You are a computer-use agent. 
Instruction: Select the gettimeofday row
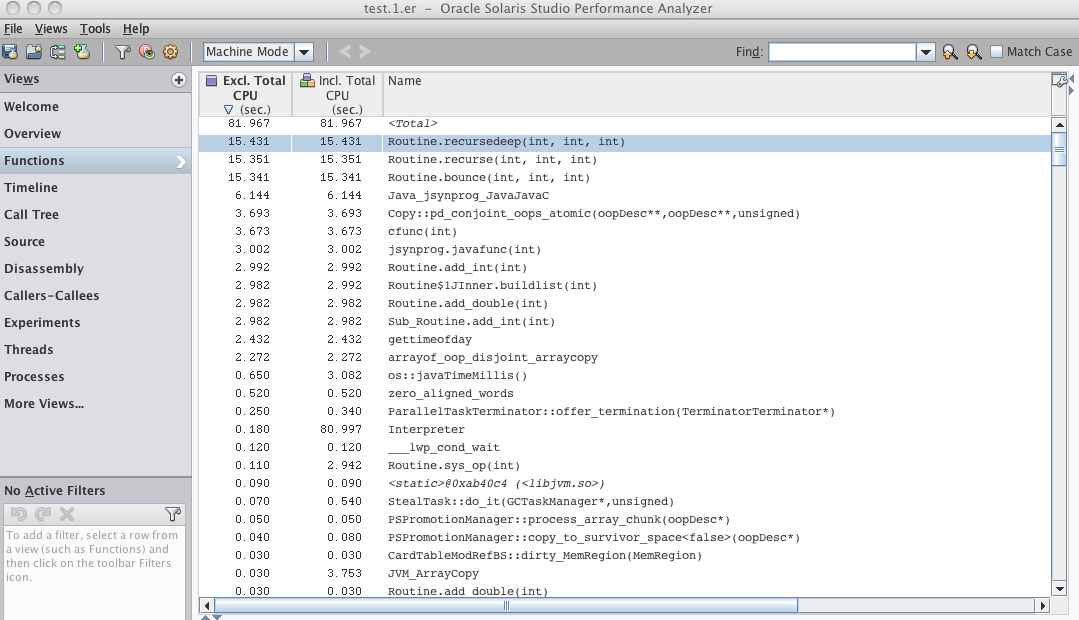point(625,339)
